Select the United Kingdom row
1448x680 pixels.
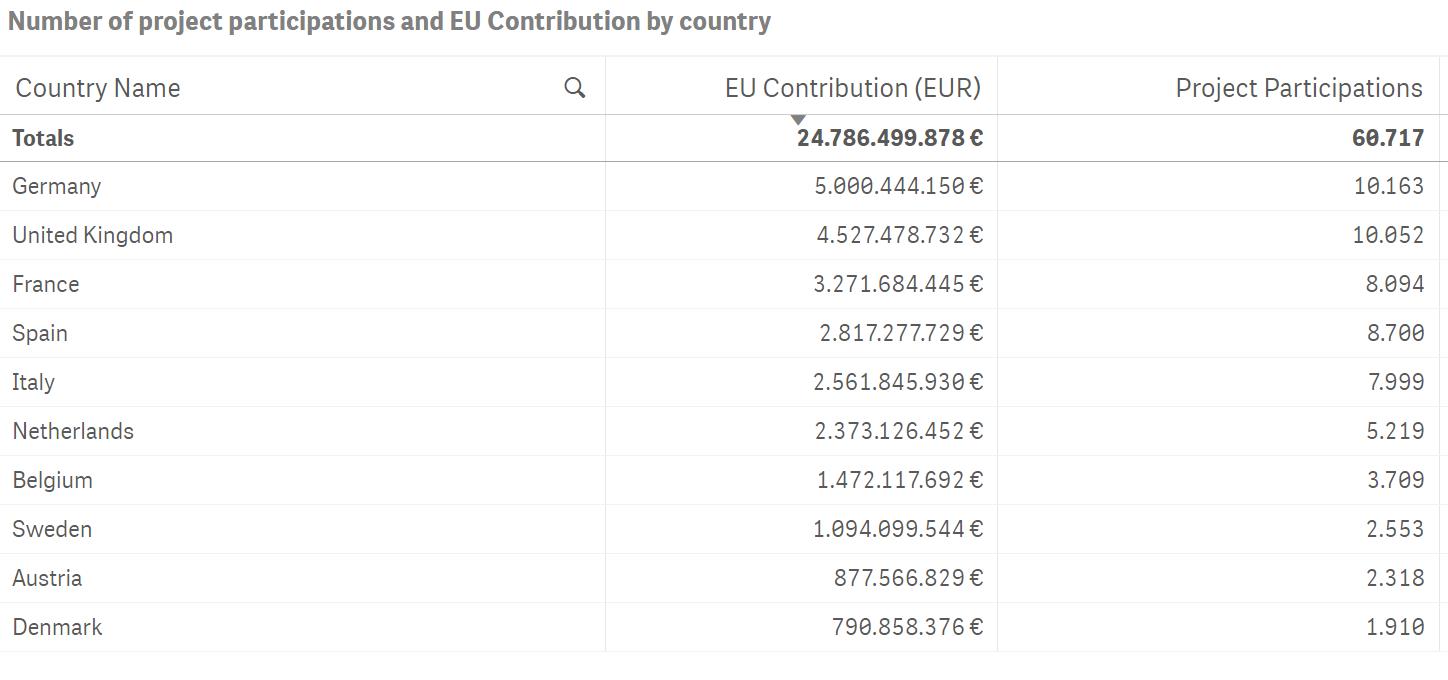coord(92,235)
